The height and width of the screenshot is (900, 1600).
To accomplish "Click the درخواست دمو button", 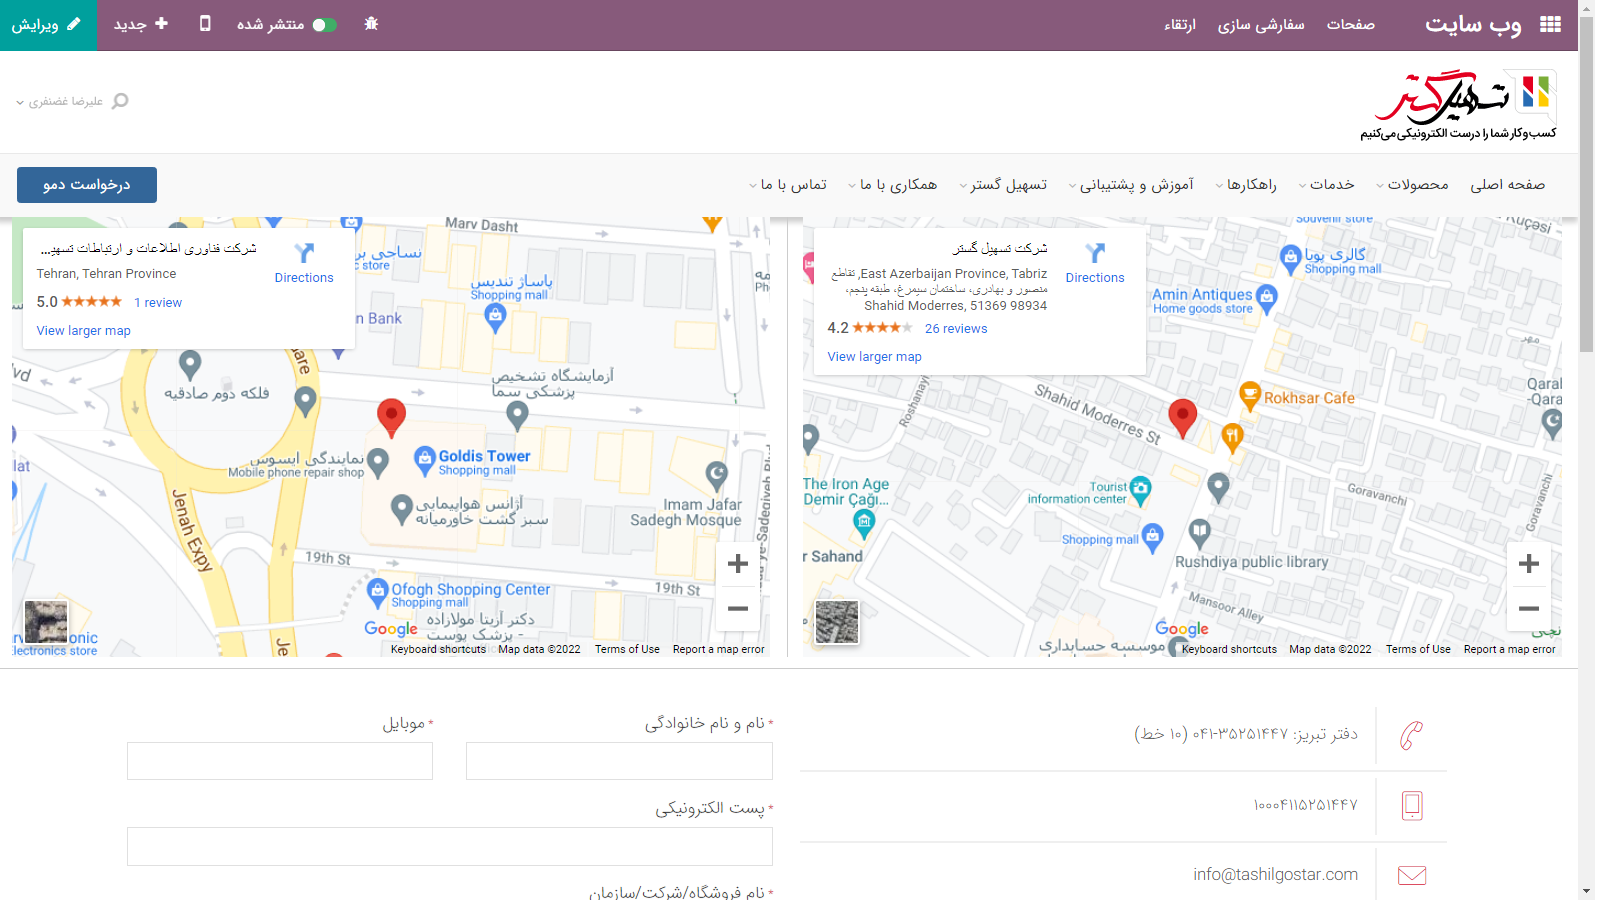I will [x=87, y=185].
